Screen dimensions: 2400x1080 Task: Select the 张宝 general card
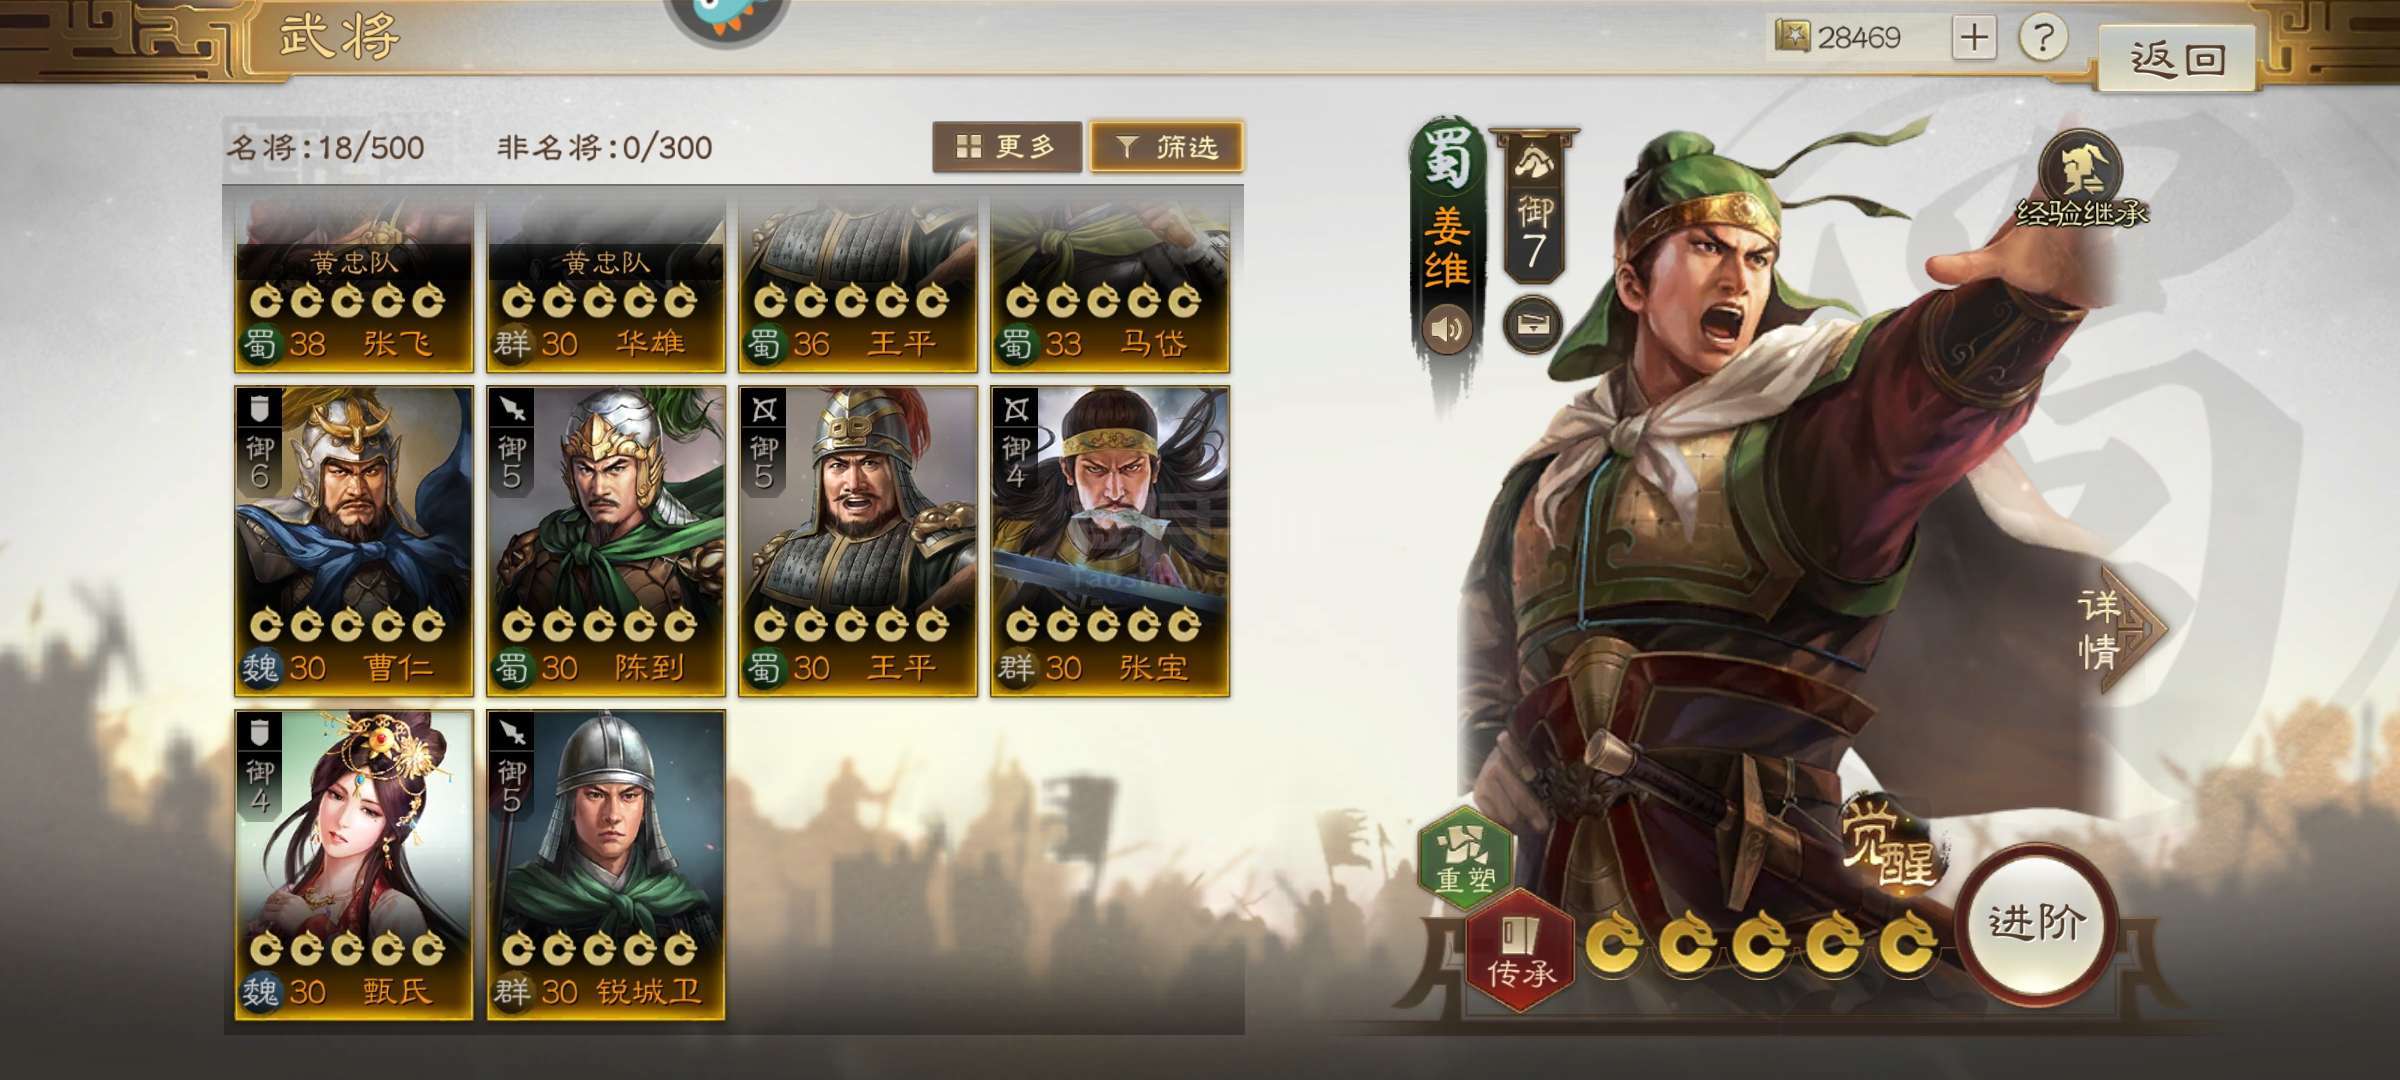[x=1110, y=541]
